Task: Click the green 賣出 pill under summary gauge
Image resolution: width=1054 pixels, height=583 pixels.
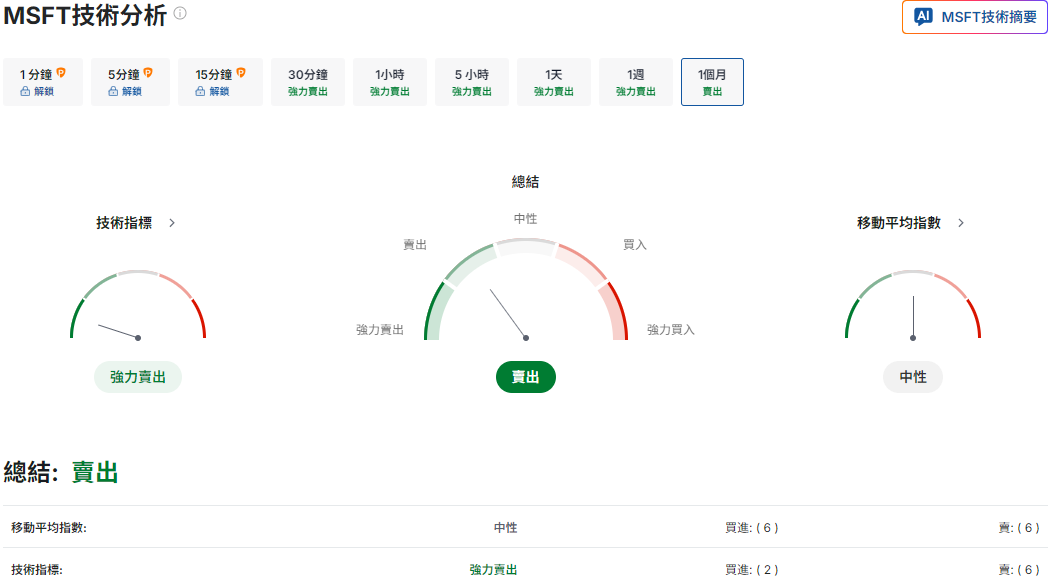Action: [x=526, y=377]
